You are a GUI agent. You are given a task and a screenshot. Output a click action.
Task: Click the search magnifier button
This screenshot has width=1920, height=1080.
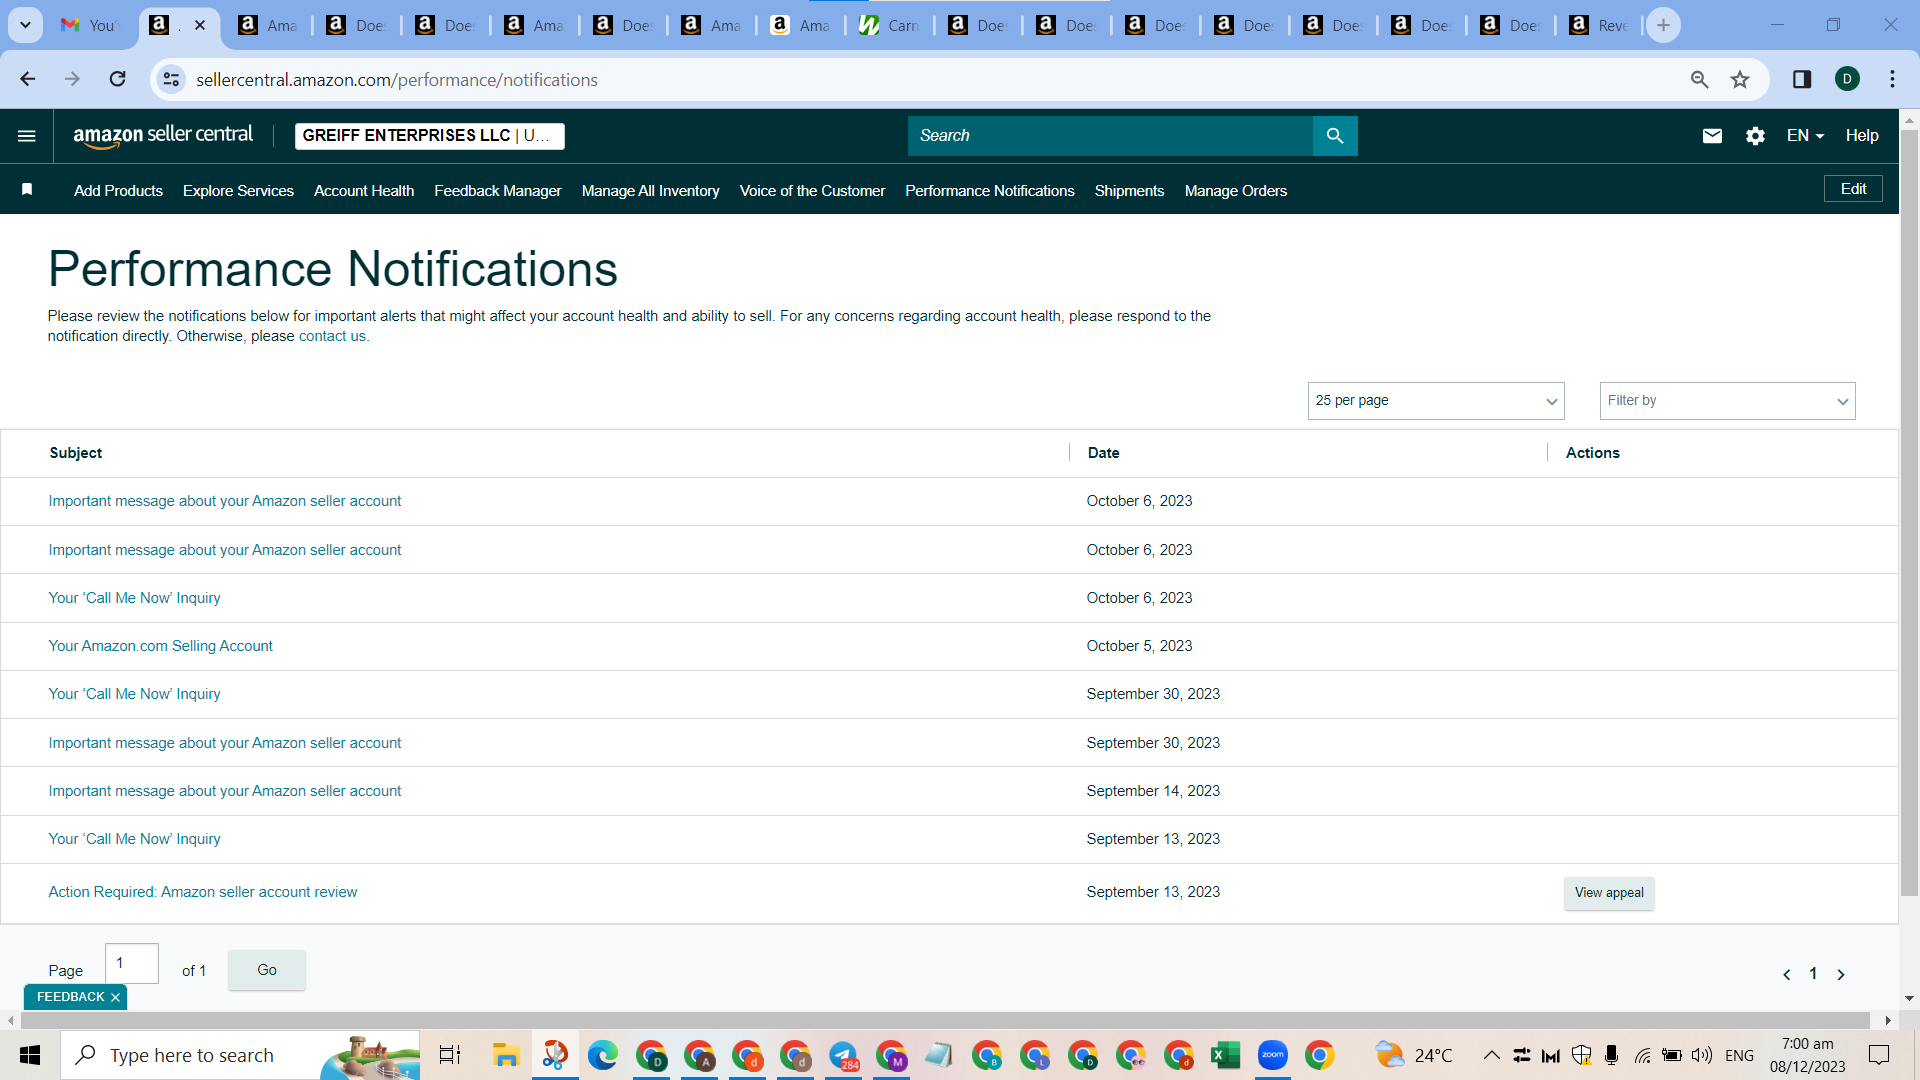1335,136
